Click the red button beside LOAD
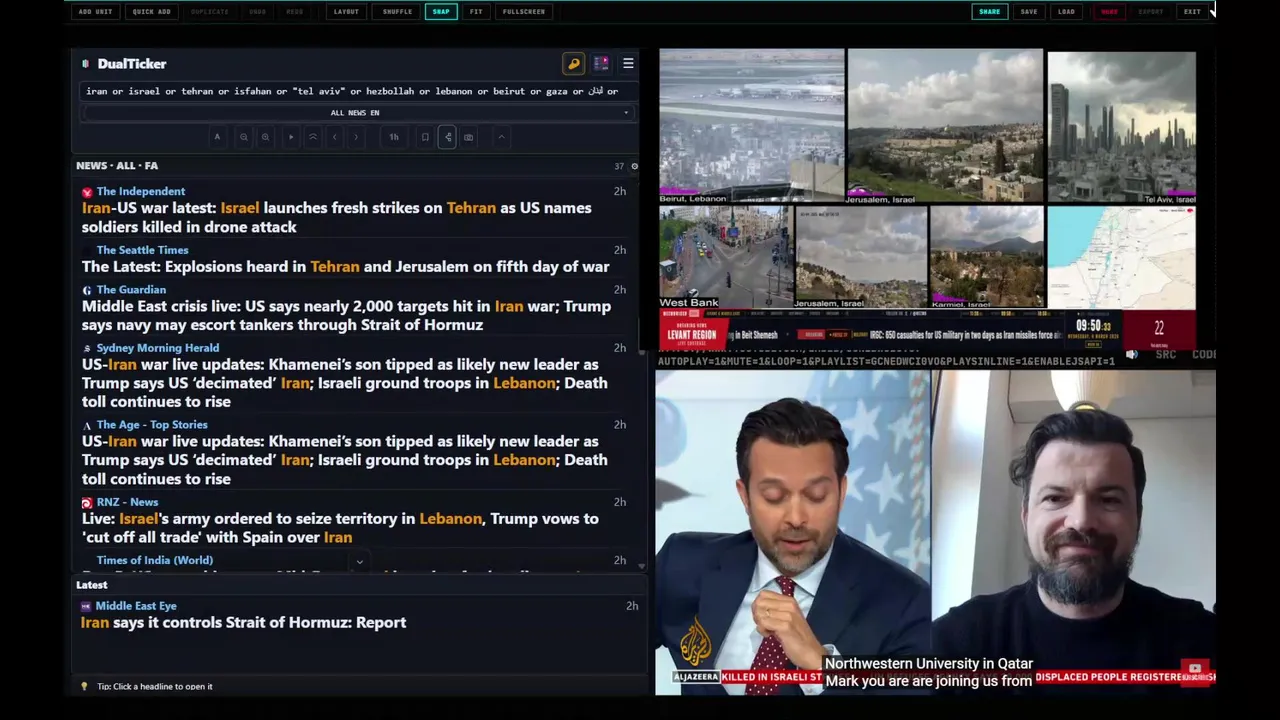 click(x=1109, y=12)
